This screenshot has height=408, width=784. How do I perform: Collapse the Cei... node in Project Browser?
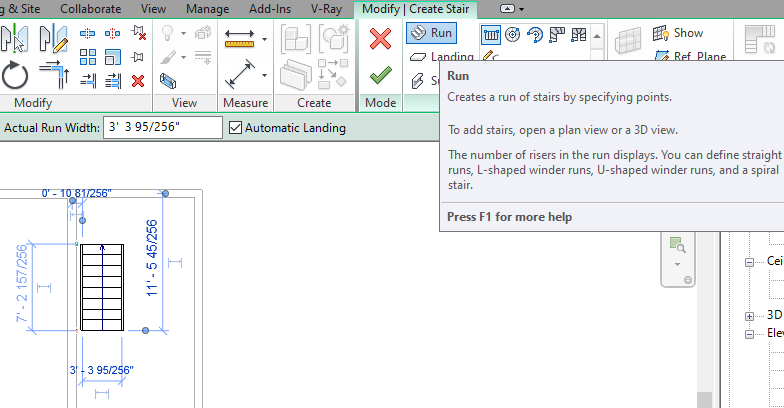point(750,262)
